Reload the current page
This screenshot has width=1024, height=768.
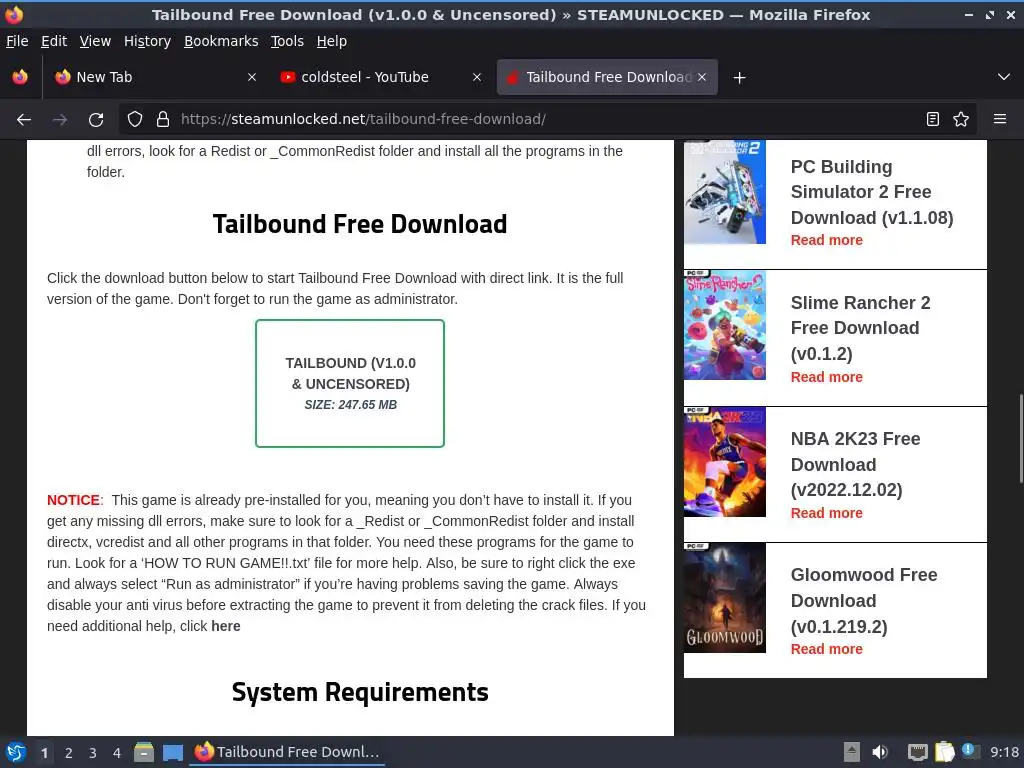coord(96,120)
